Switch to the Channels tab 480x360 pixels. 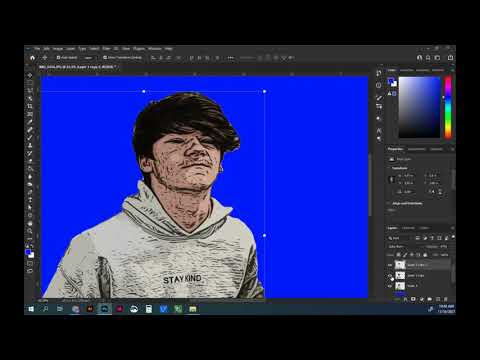click(408, 228)
